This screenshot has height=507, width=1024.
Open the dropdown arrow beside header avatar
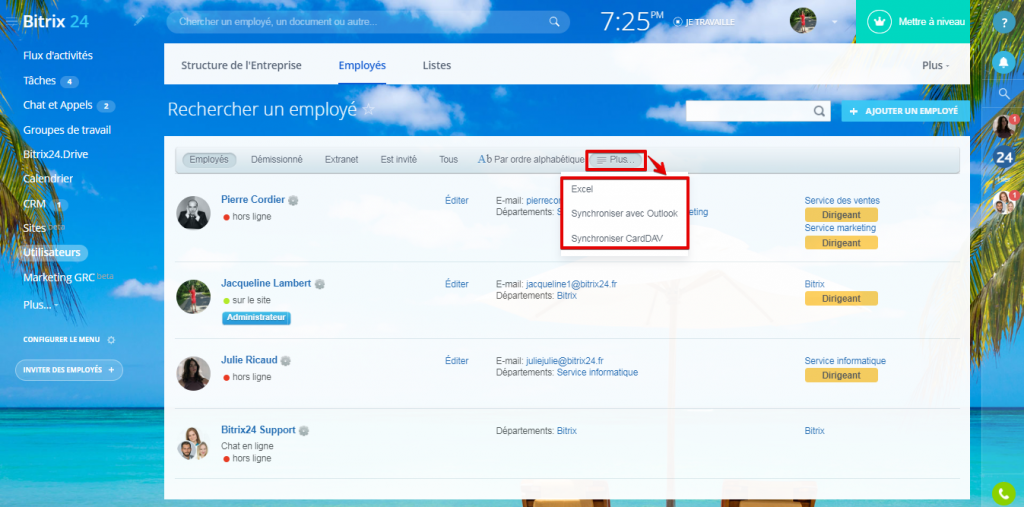tap(834, 22)
